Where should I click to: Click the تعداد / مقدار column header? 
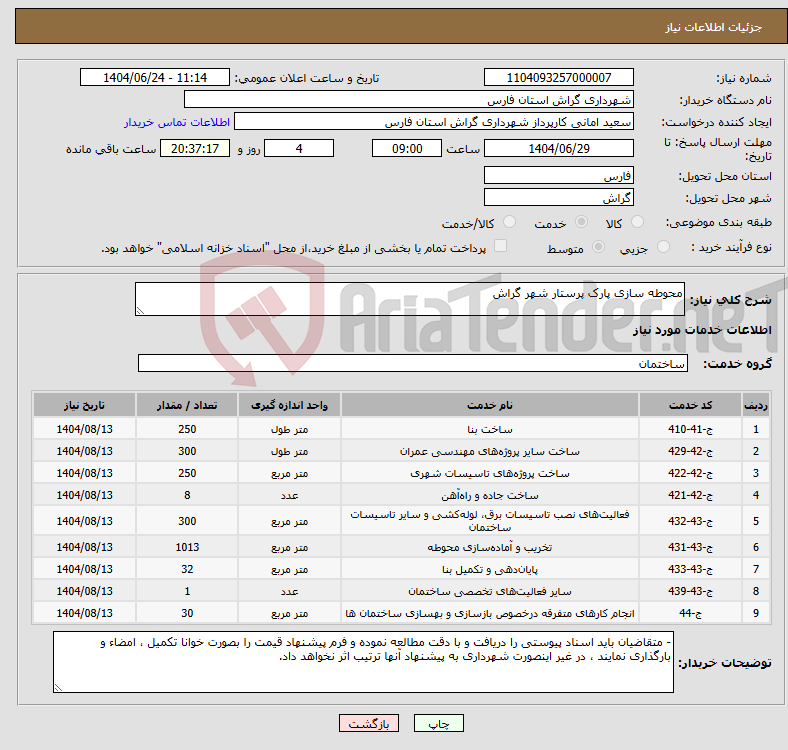pyautogui.click(x=187, y=405)
